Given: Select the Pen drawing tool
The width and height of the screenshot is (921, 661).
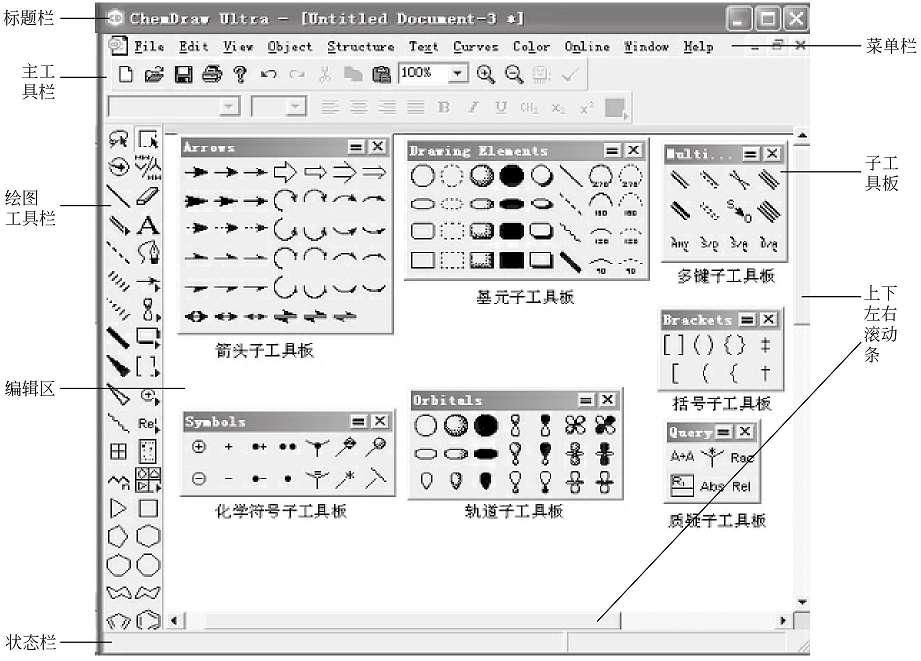Looking at the screenshot, I should (x=149, y=253).
